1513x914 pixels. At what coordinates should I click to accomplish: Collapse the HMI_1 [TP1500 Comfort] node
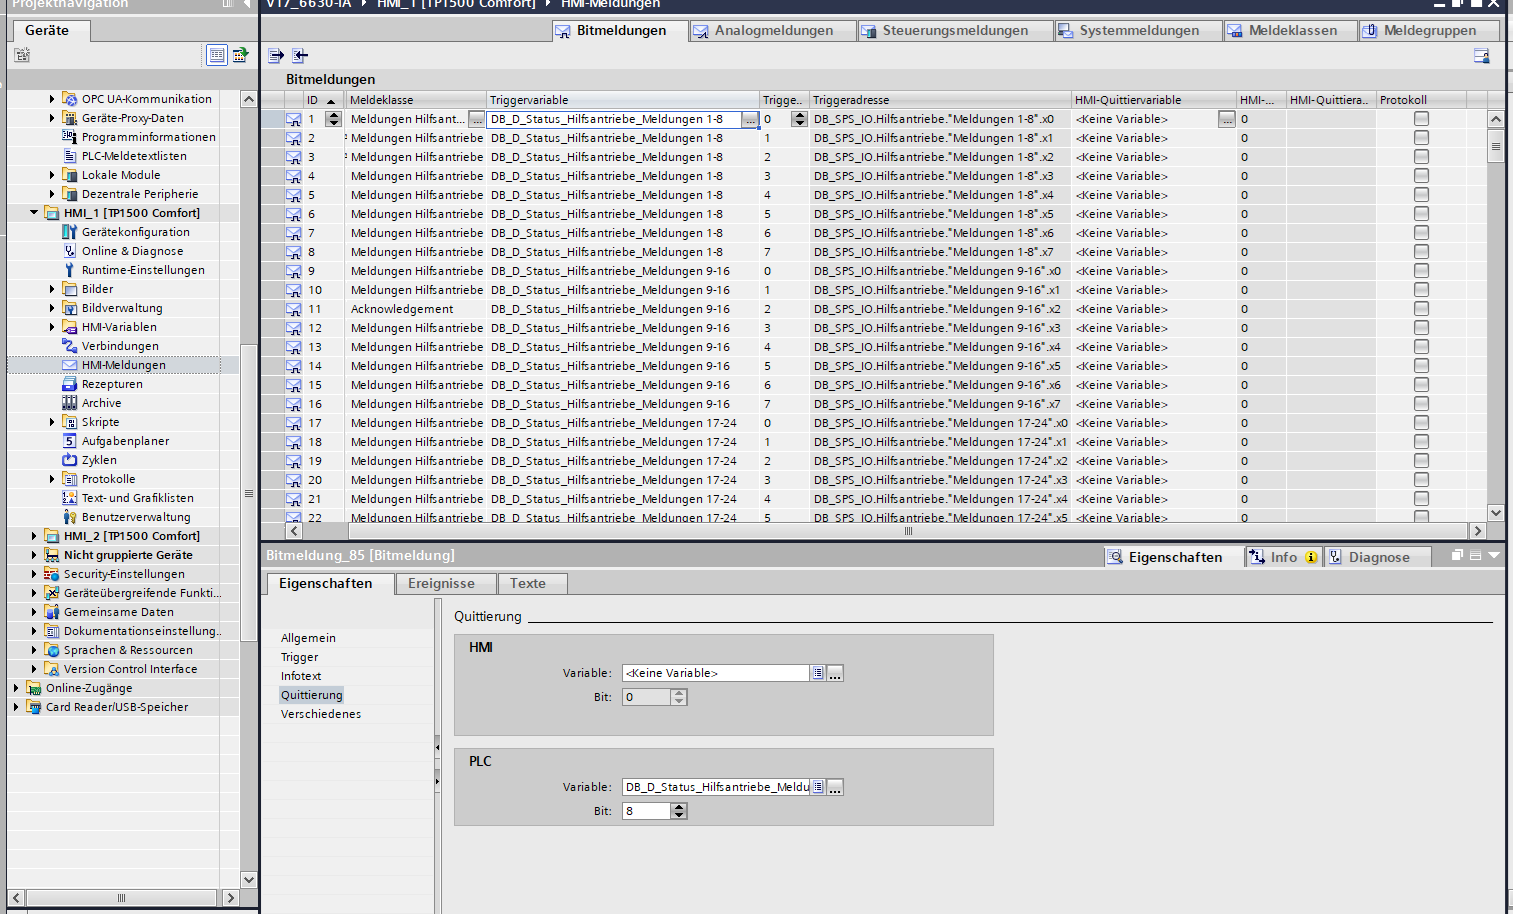[34, 213]
